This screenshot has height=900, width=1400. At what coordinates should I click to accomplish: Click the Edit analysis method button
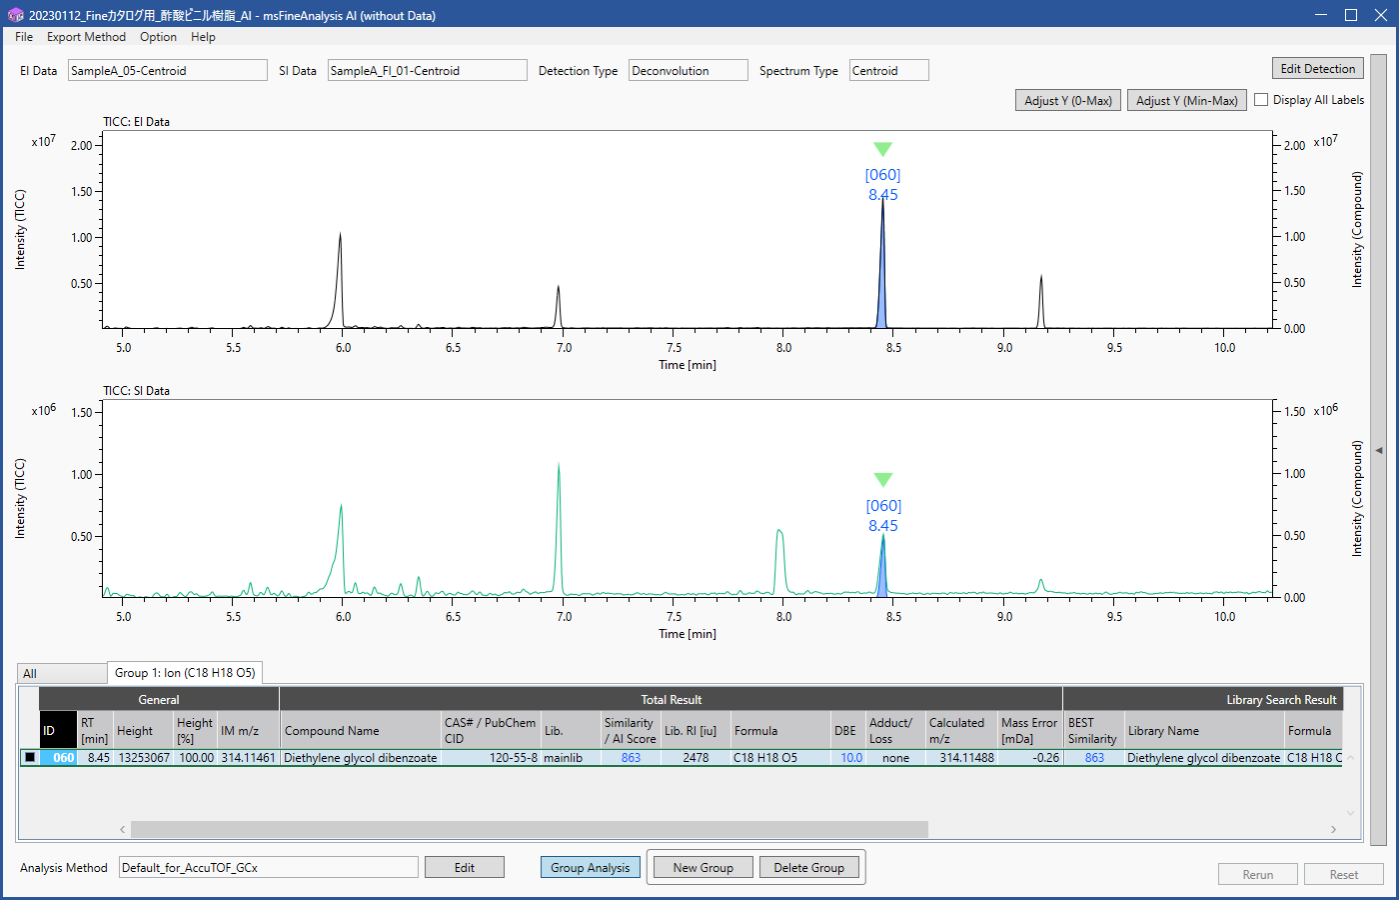464,867
